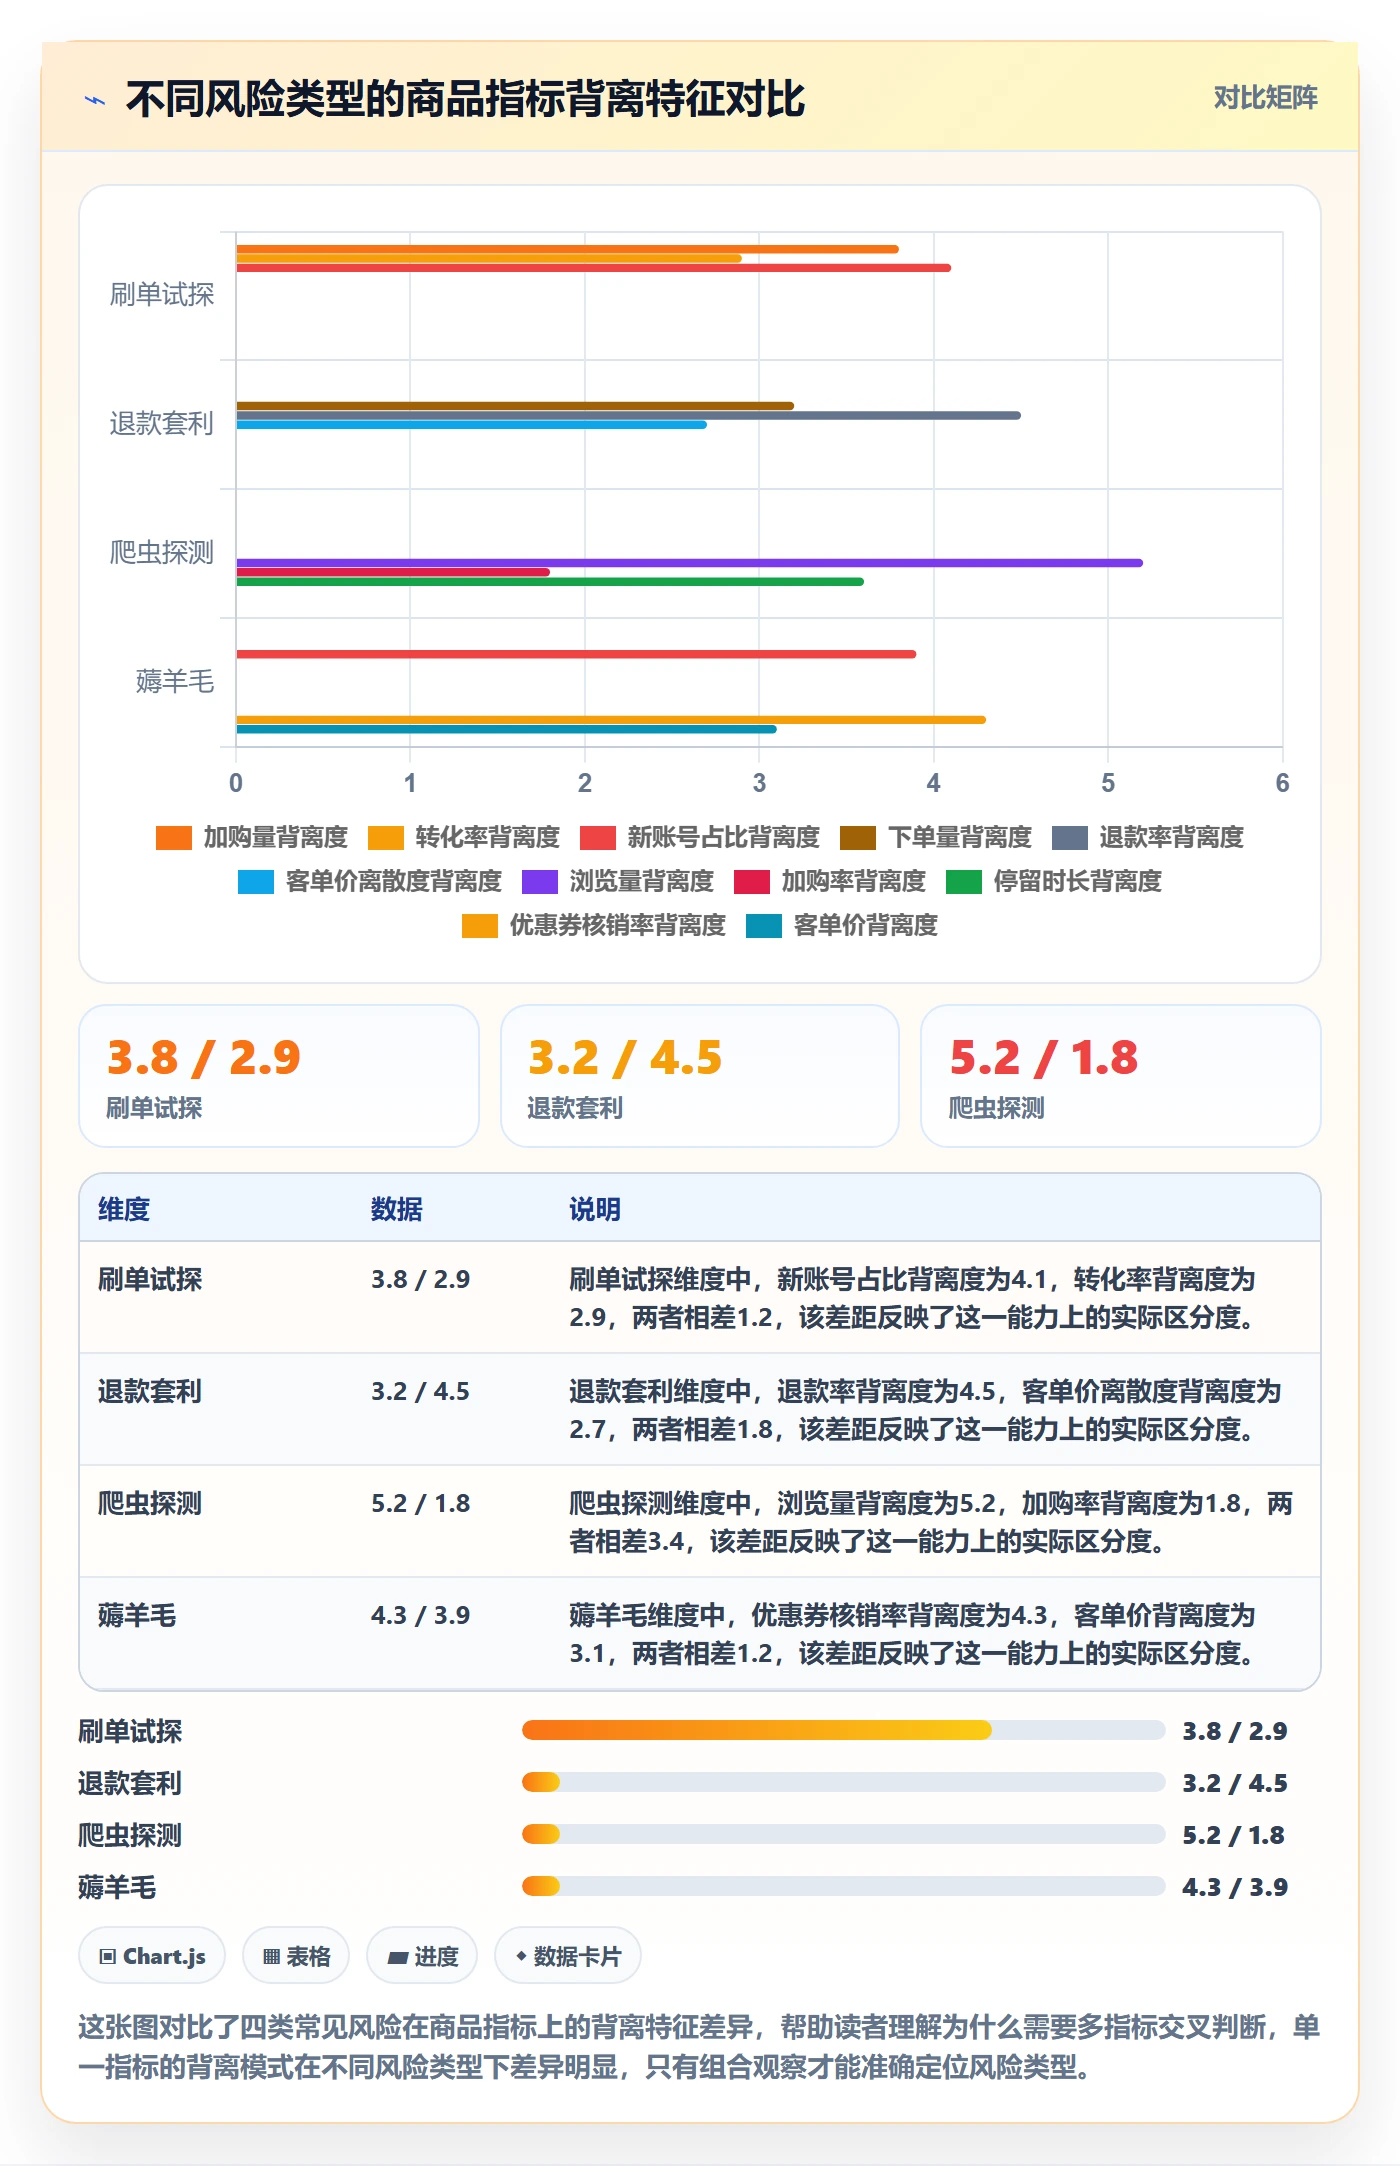Toggle 停留时长背离度 legend item

point(1054,882)
